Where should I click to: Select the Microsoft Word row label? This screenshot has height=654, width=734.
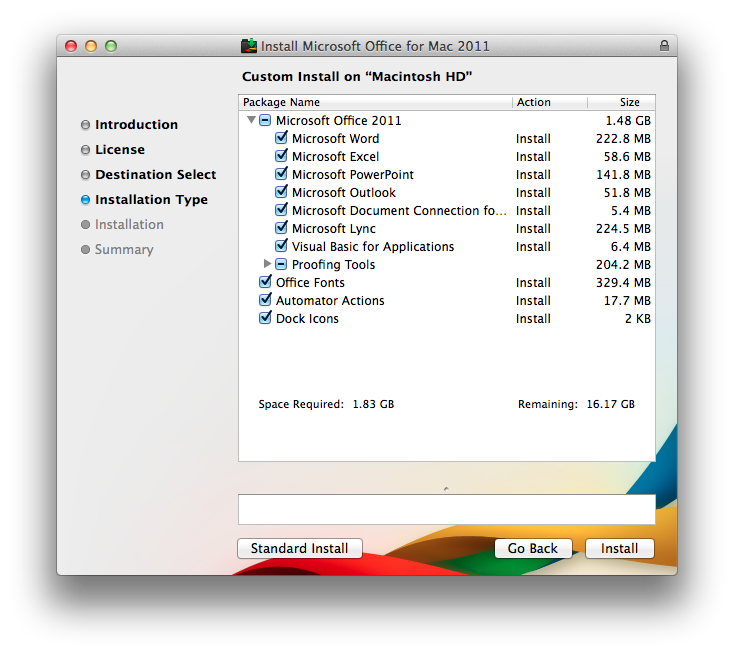336,139
